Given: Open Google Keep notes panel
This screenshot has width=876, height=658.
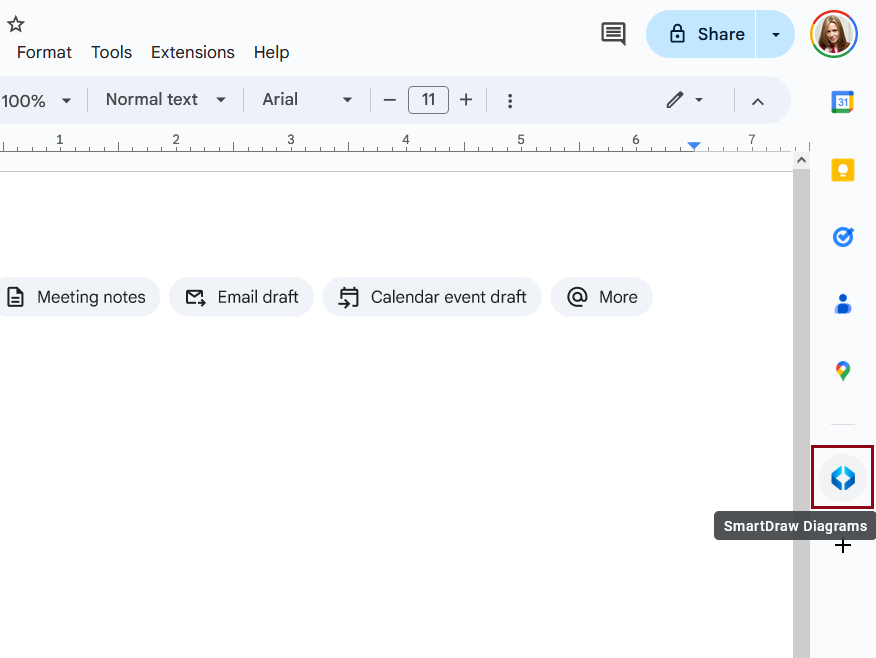Looking at the screenshot, I should click(842, 170).
